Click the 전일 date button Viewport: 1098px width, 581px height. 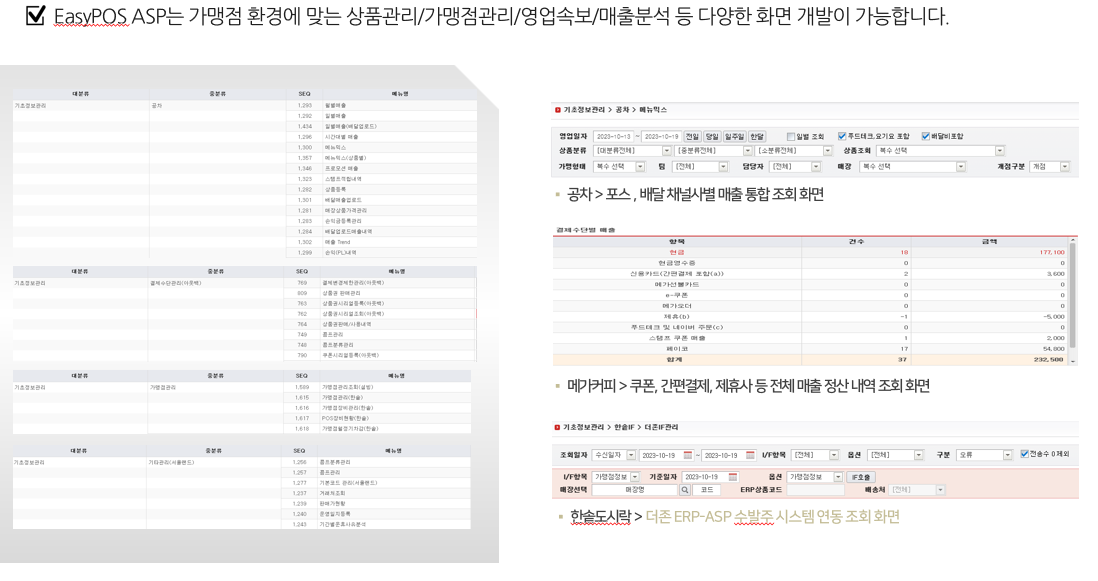[x=692, y=137]
